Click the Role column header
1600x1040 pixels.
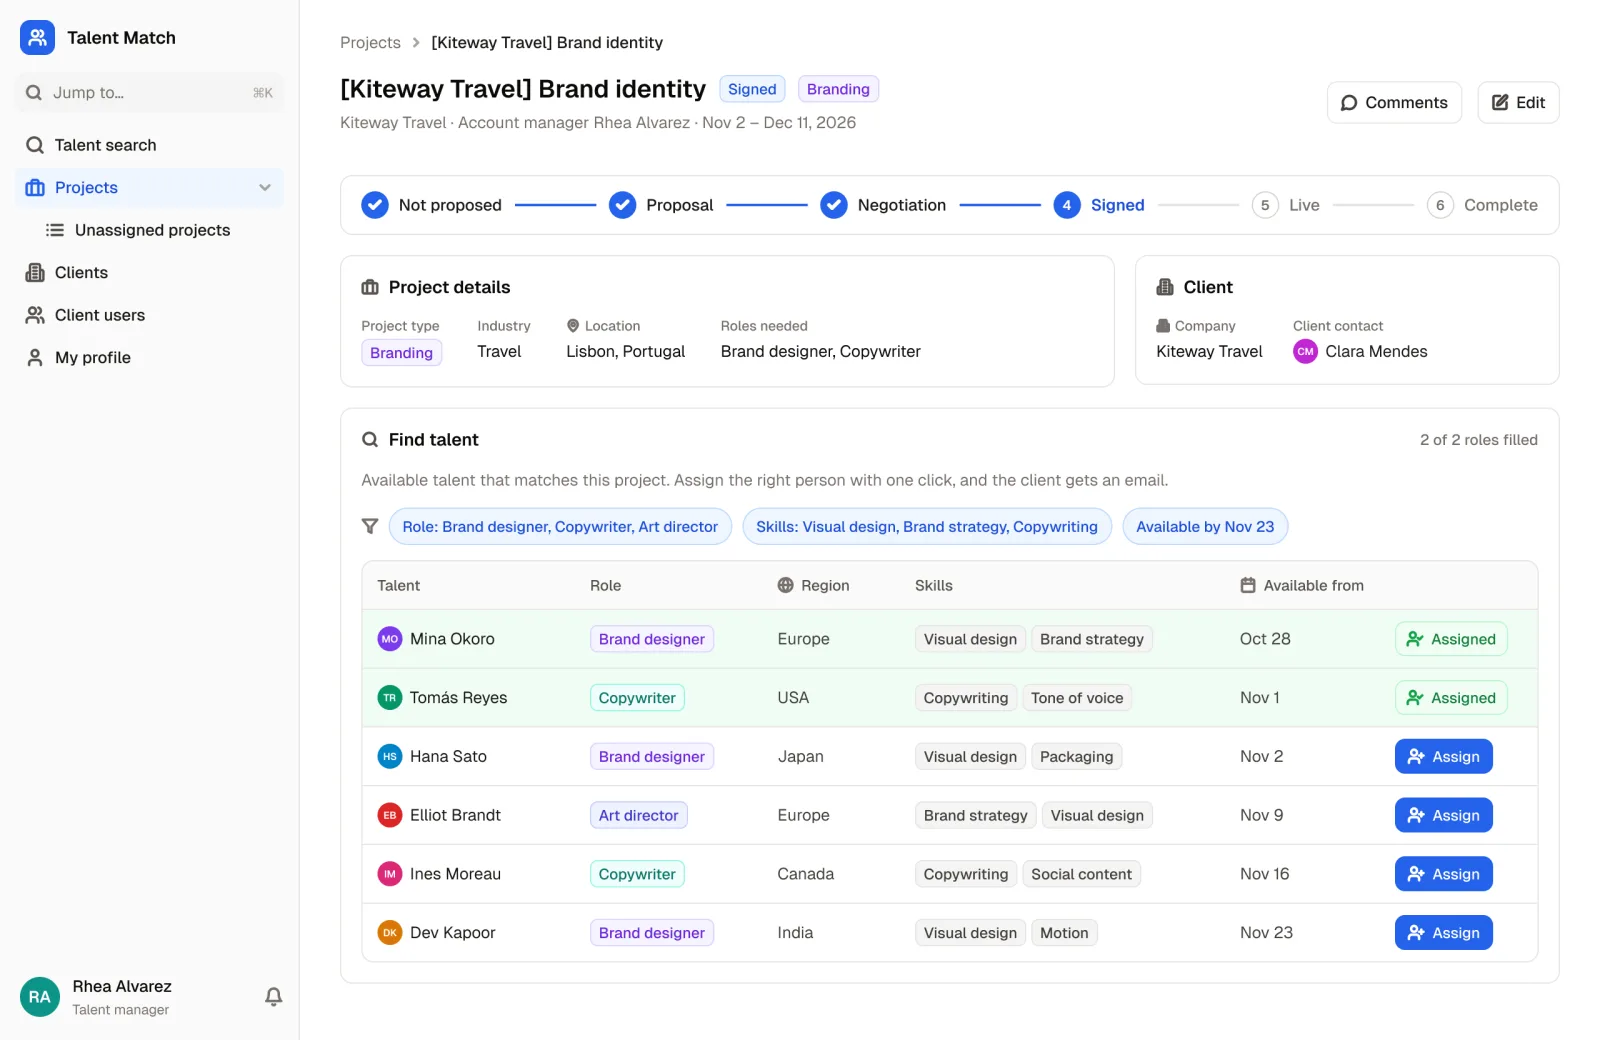[x=605, y=585]
